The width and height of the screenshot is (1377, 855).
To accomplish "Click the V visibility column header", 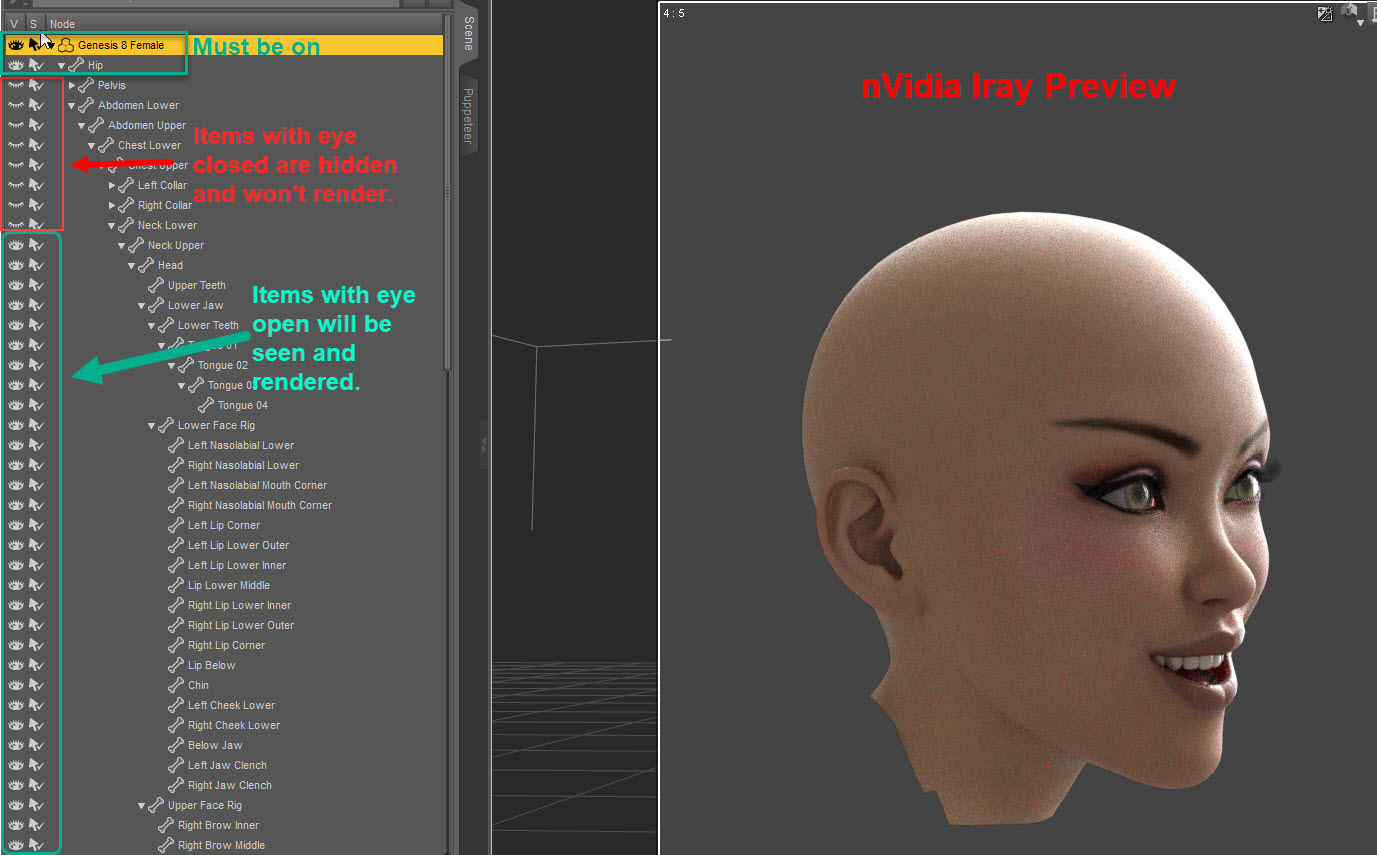I will [14, 24].
